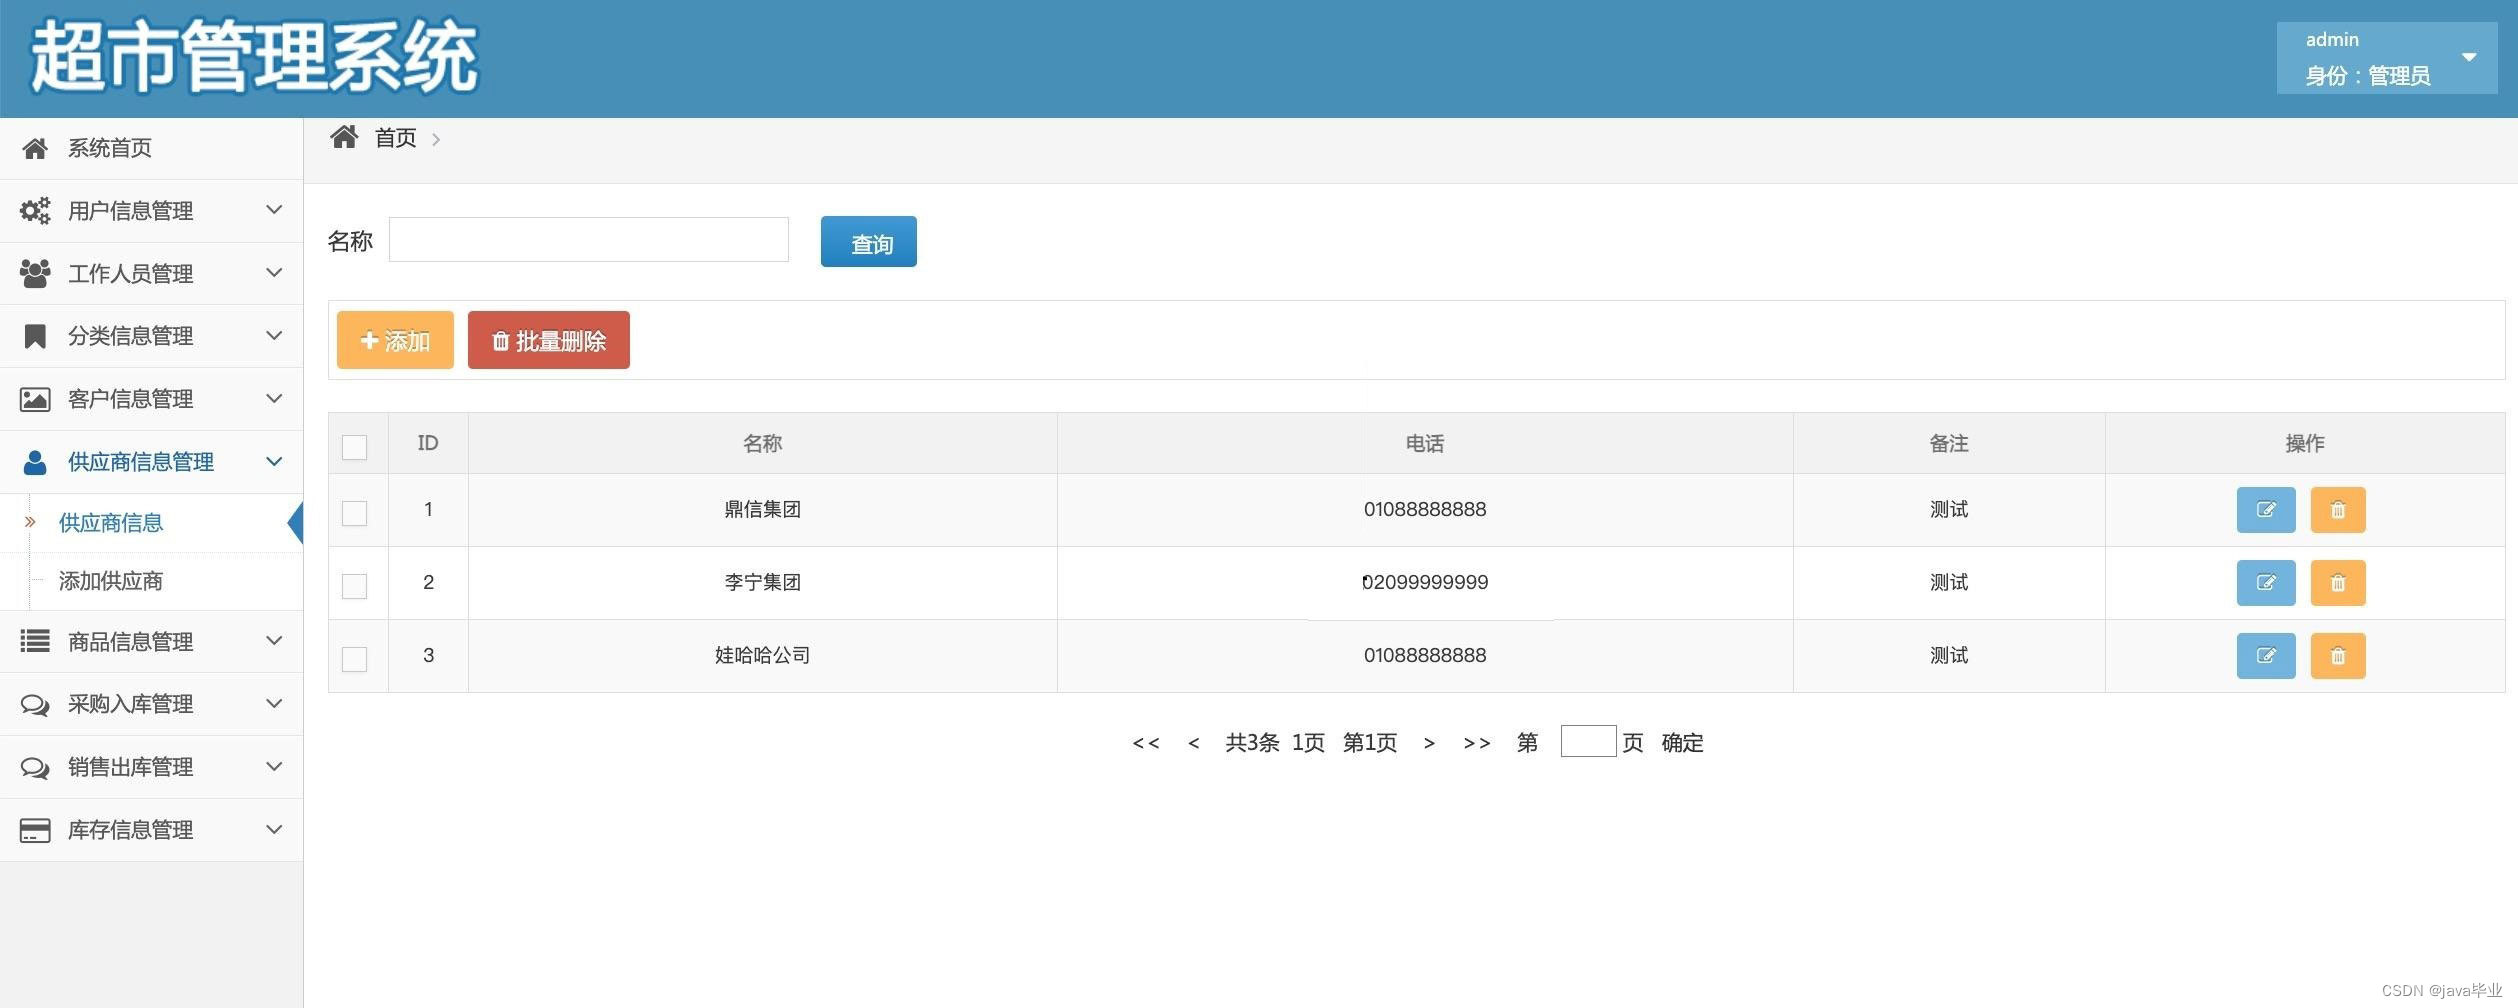The width and height of the screenshot is (2518, 1008).
Task: Tick the checkbox for row ID 1
Action: [355, 513]
